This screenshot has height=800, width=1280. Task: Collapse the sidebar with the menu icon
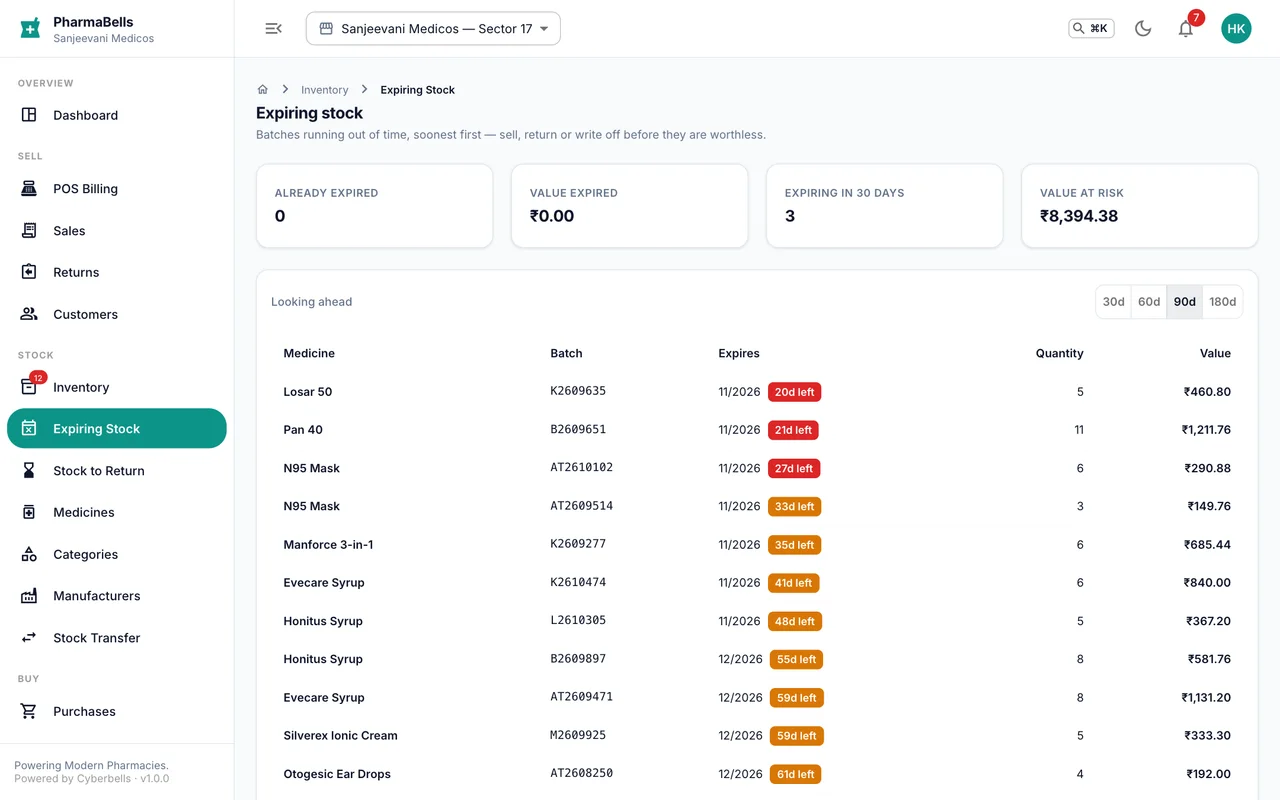click(x=273, y=29)
